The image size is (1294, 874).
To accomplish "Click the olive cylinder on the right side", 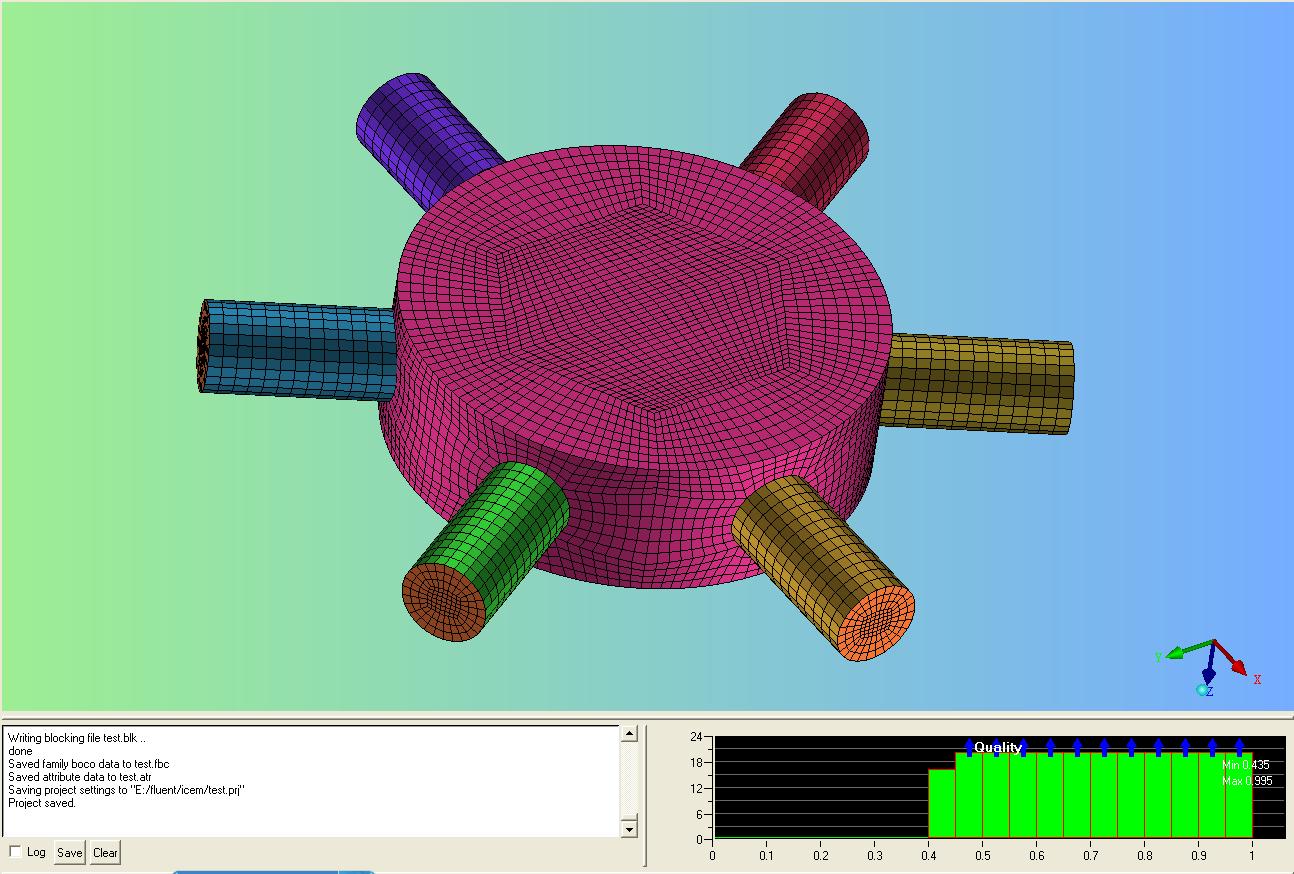I will (x=980, y=385).
